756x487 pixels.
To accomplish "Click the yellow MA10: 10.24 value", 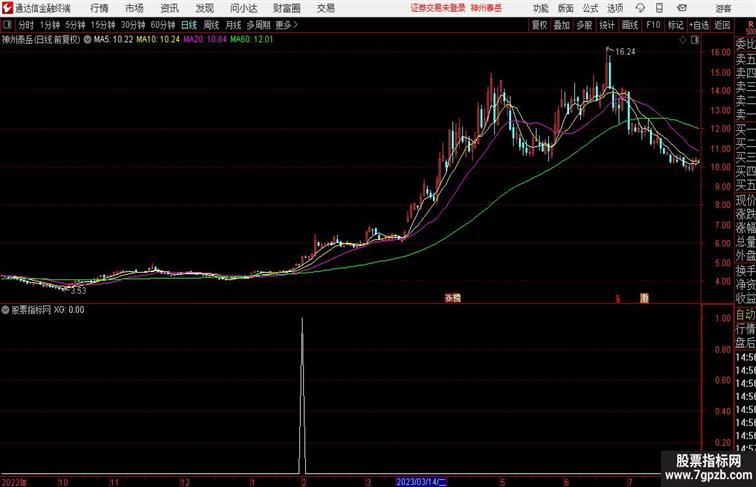I will (158, 40).
